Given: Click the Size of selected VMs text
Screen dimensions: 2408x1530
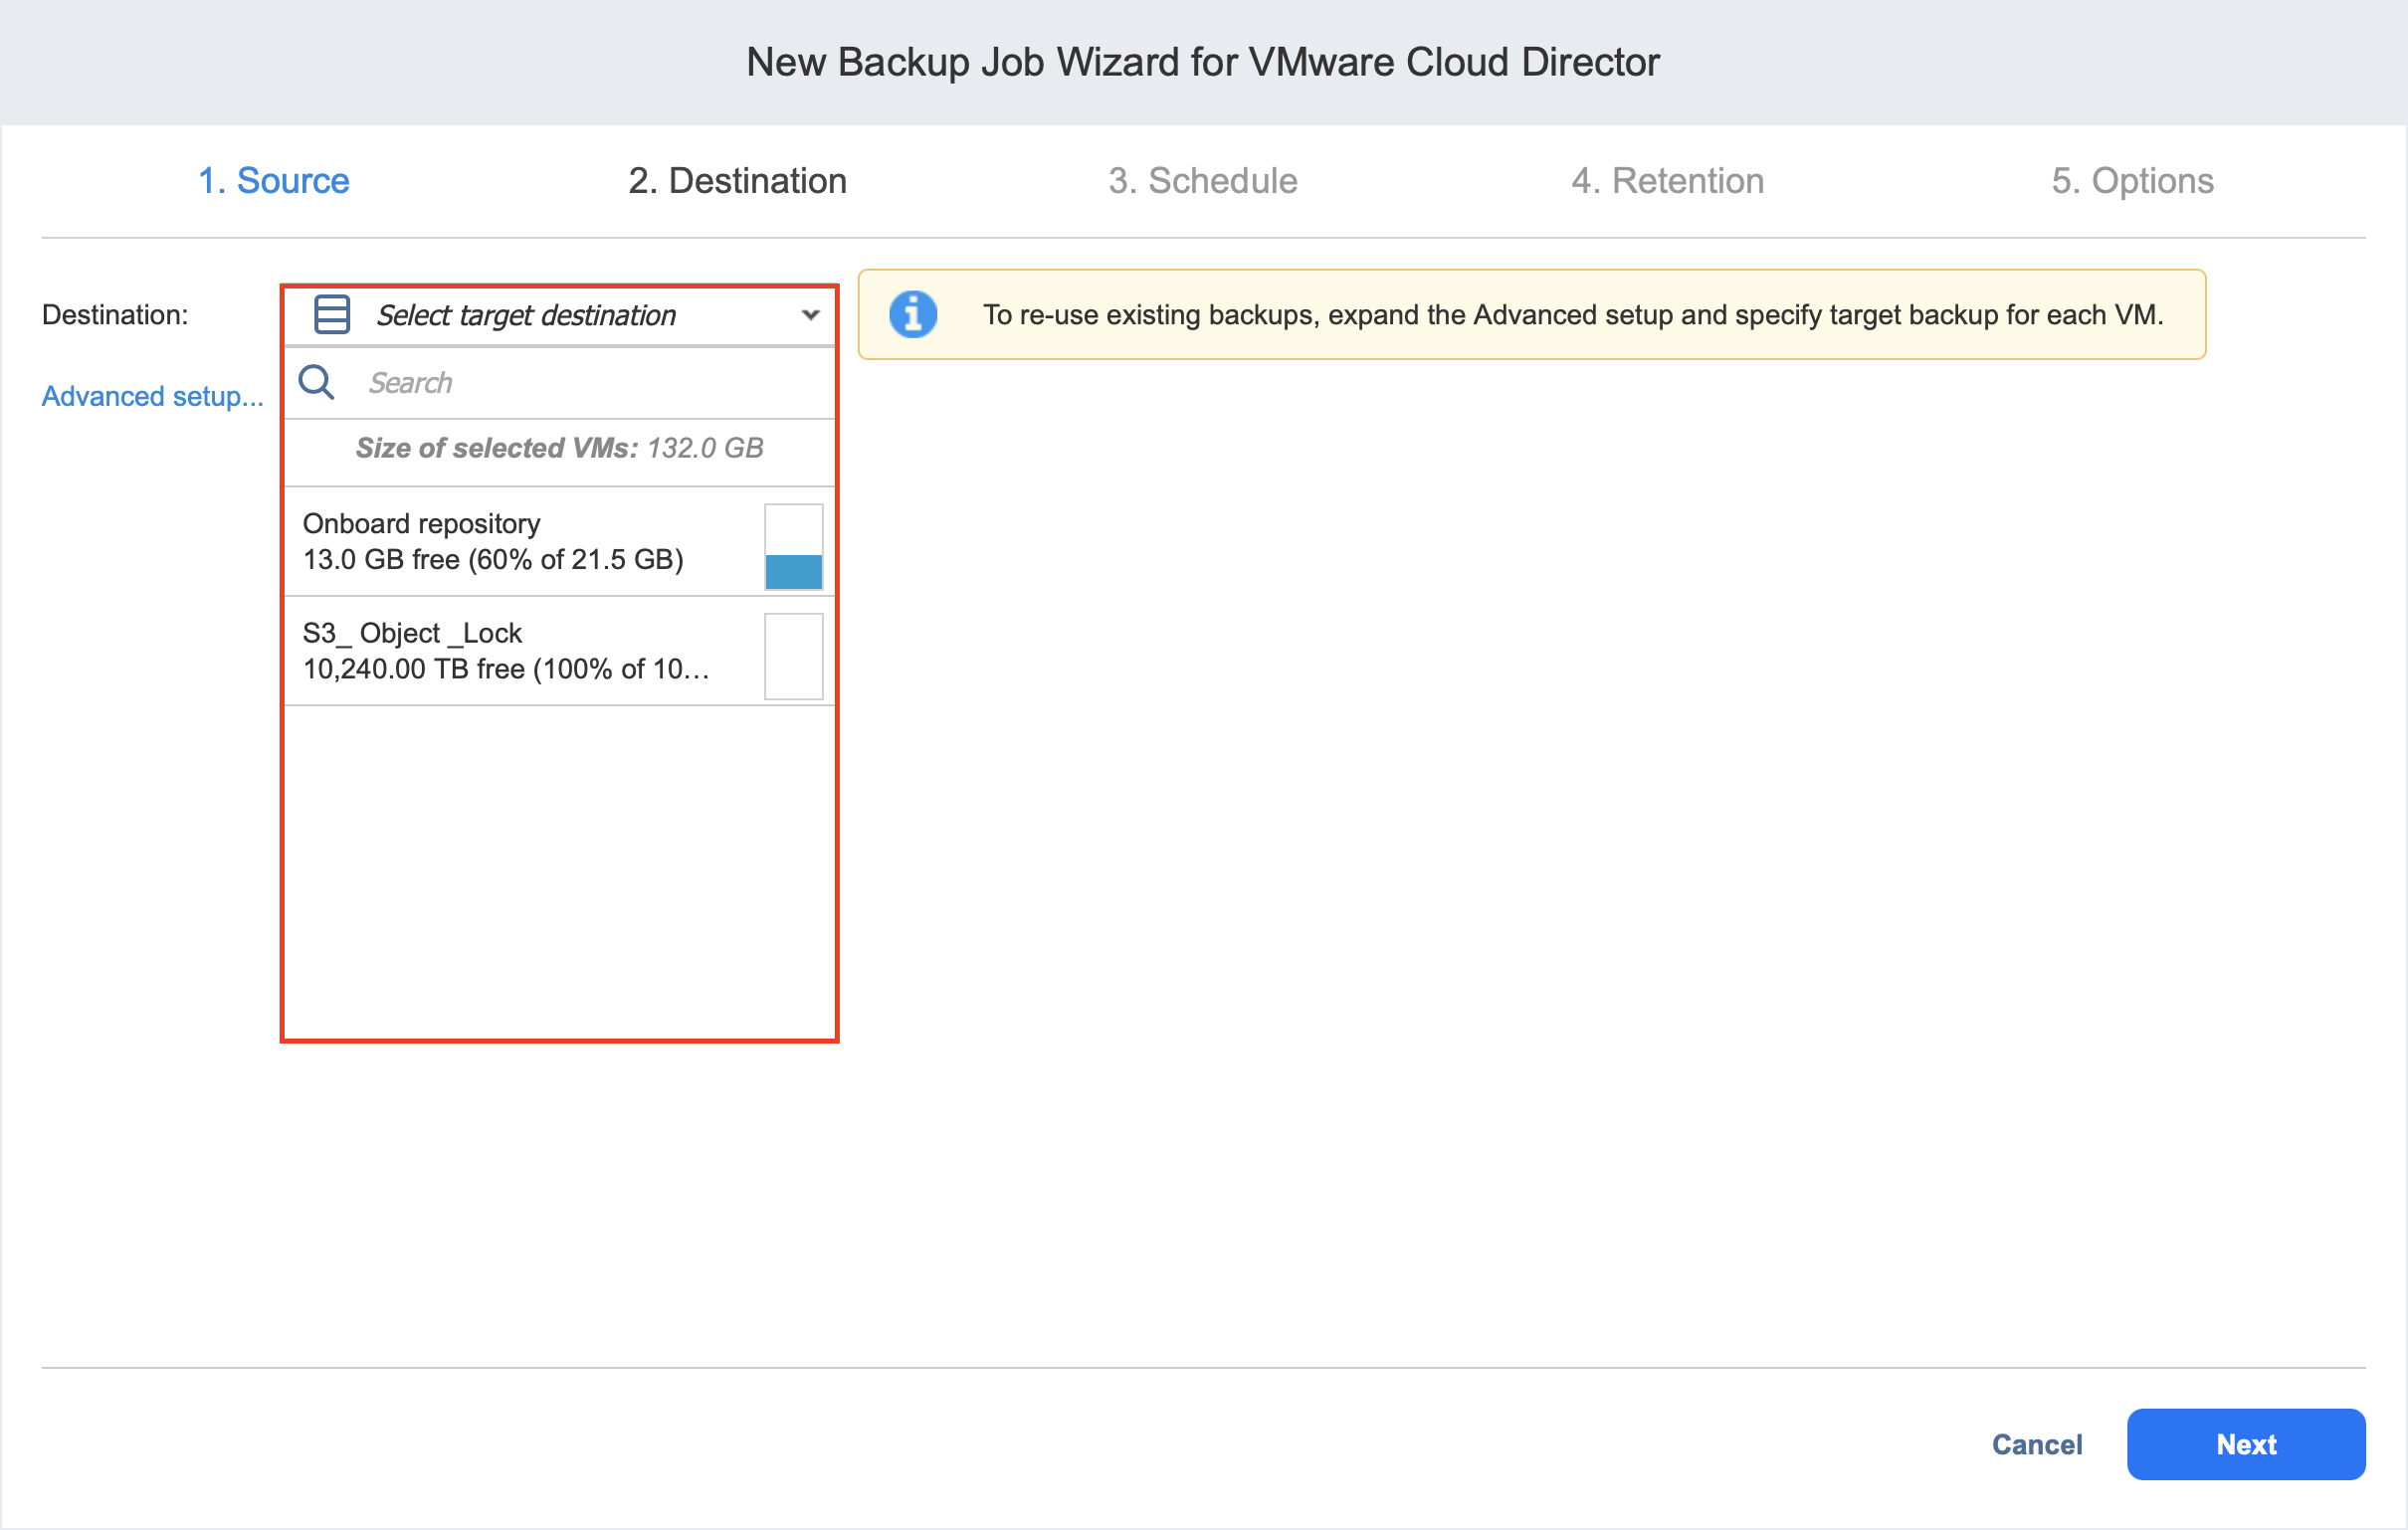Looking at the screenshot, I should [x=559, y=448].
